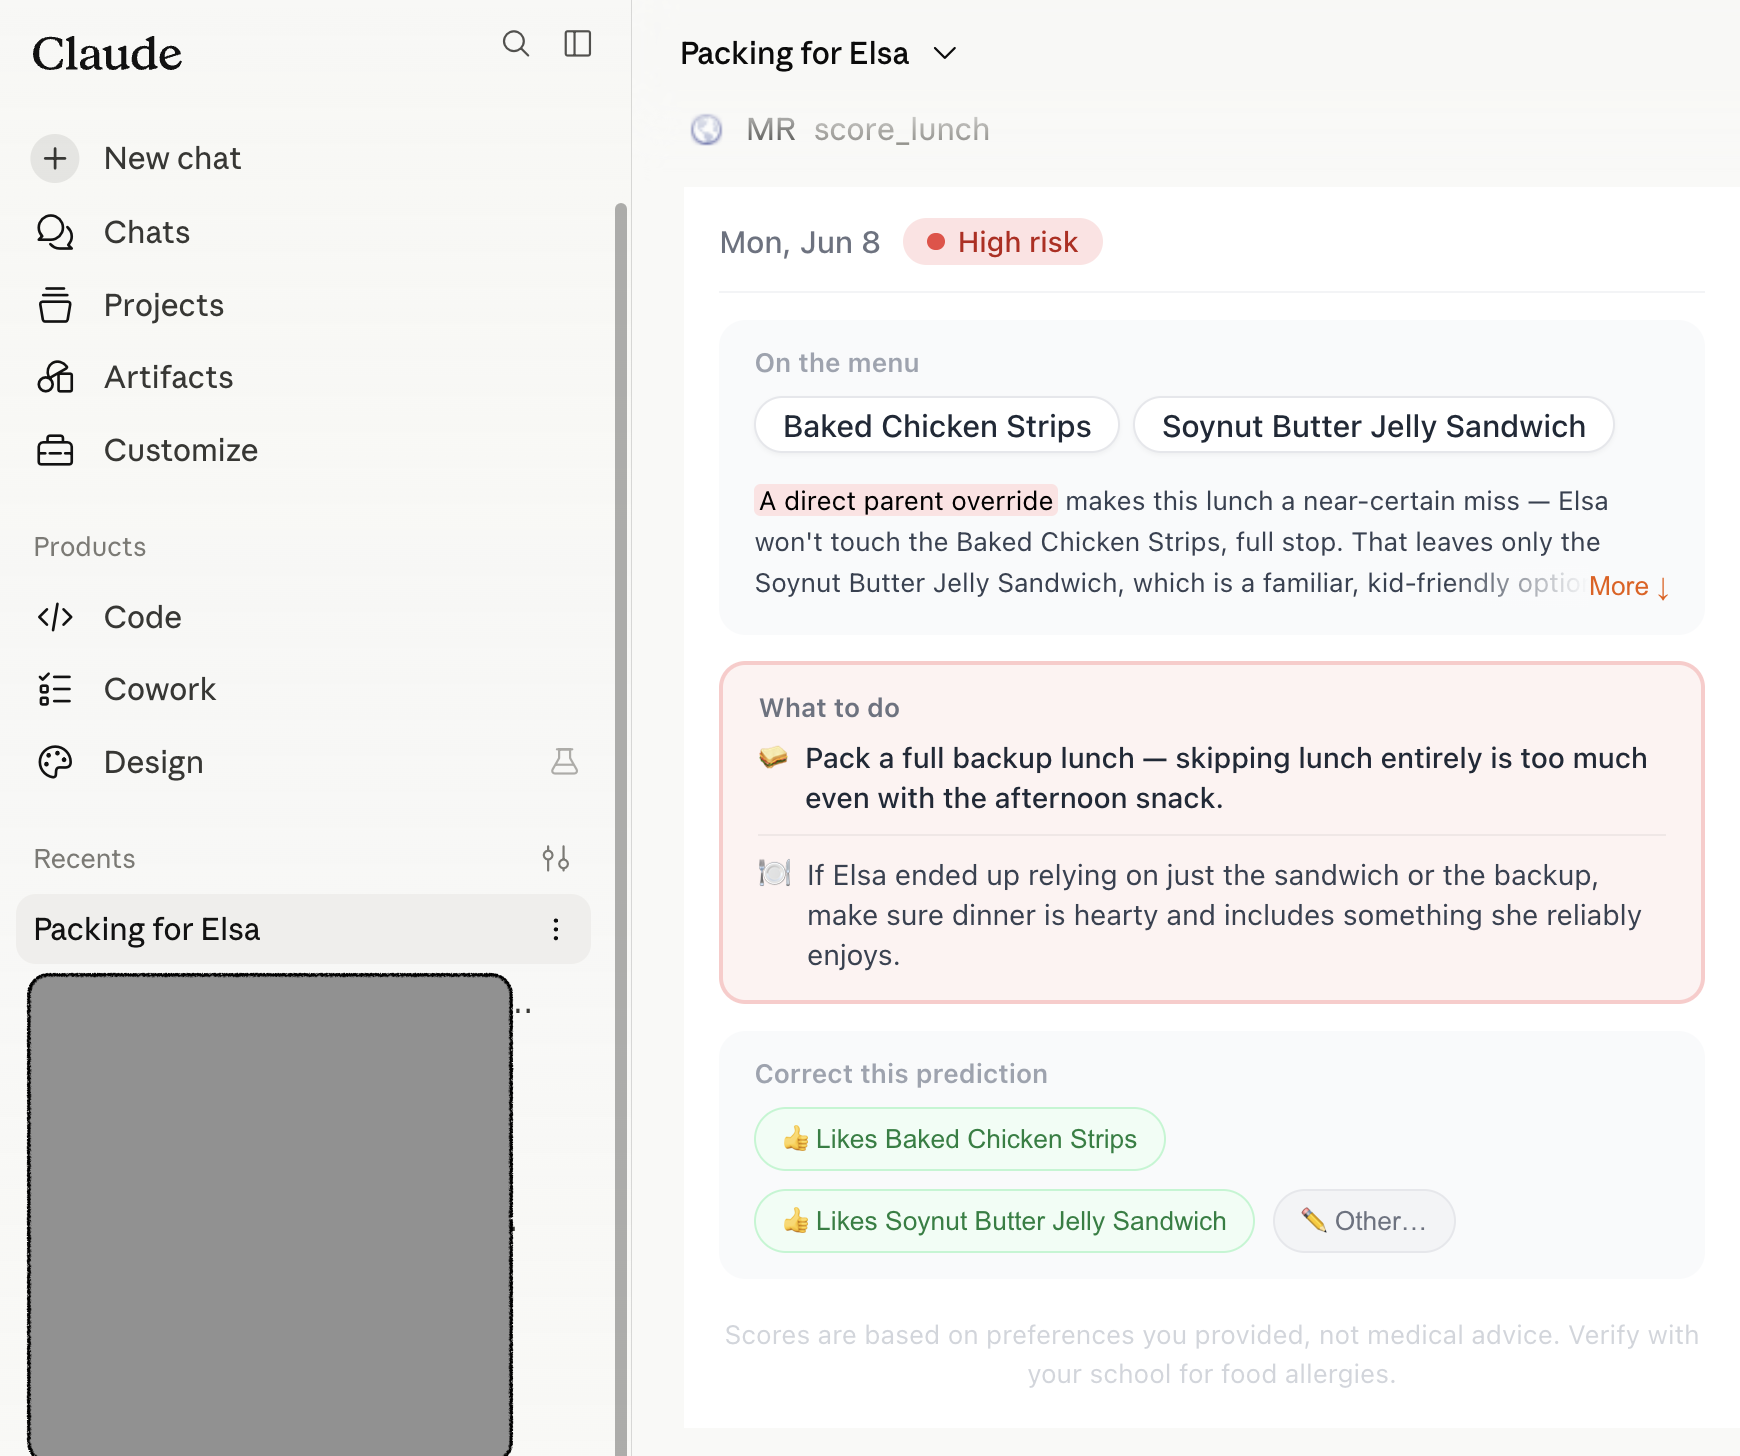The width and height of the screenshot is (1740, 1456).
Task: Click the Cowork checklist icon
Action: [55, 689]
